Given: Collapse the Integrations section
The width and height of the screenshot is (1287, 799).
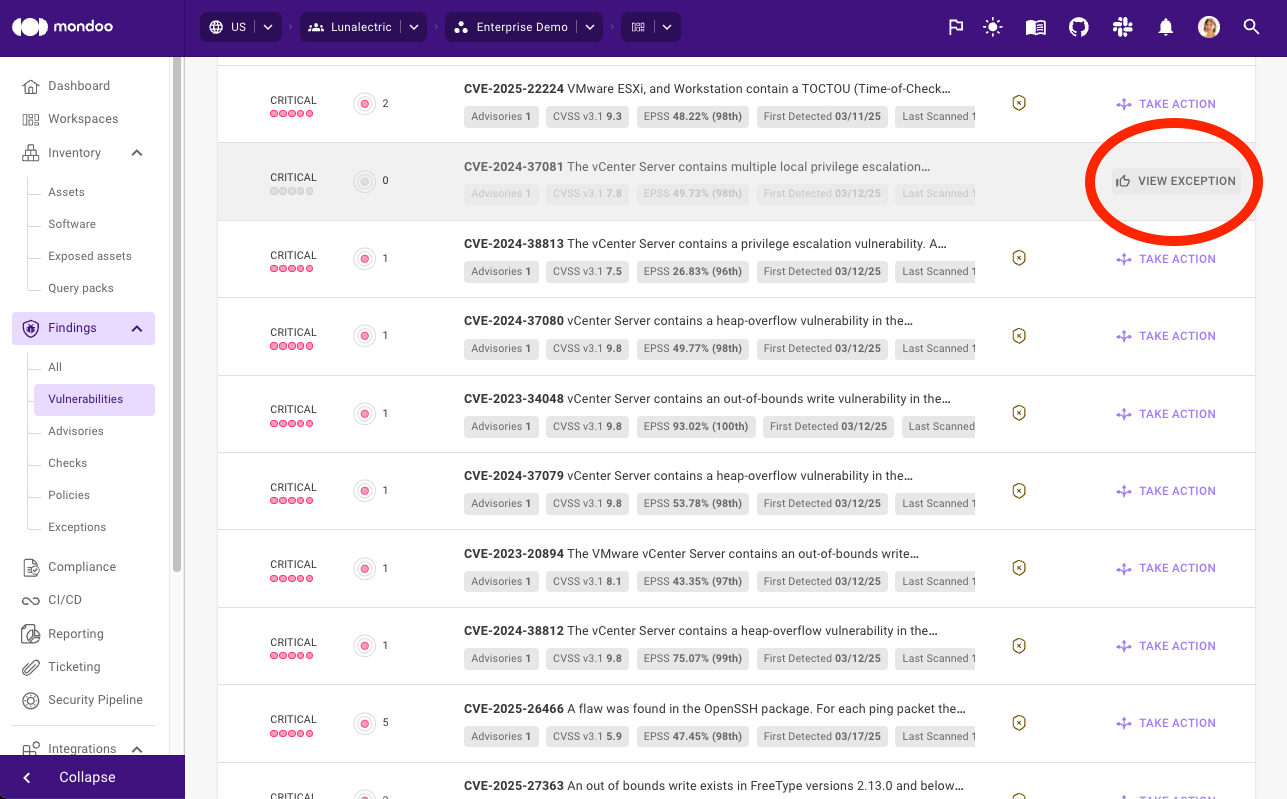Looking at the screenshot, I should [x=137, y=749].
